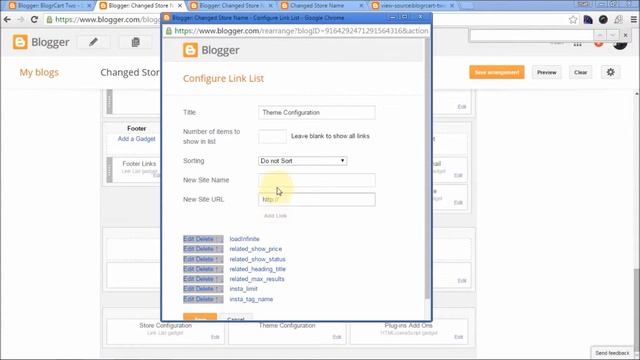The width and height of the screenshot is (640, 360).
Task: Open the Sorting dropdown
Action: pyautogui.click(x=302, y=161)
